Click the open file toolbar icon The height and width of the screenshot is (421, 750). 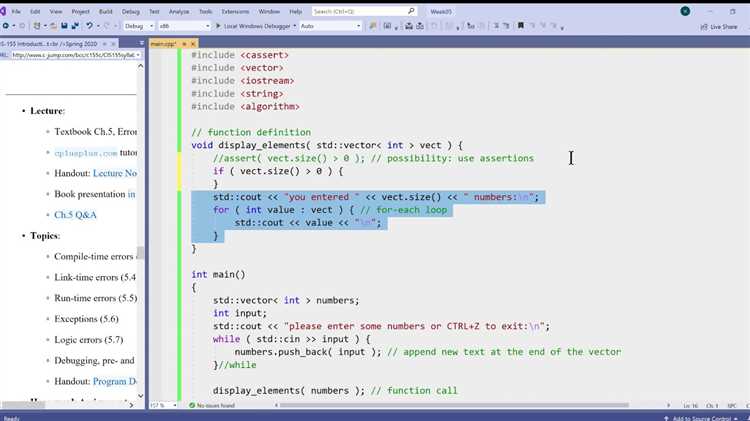coord(53,26)
